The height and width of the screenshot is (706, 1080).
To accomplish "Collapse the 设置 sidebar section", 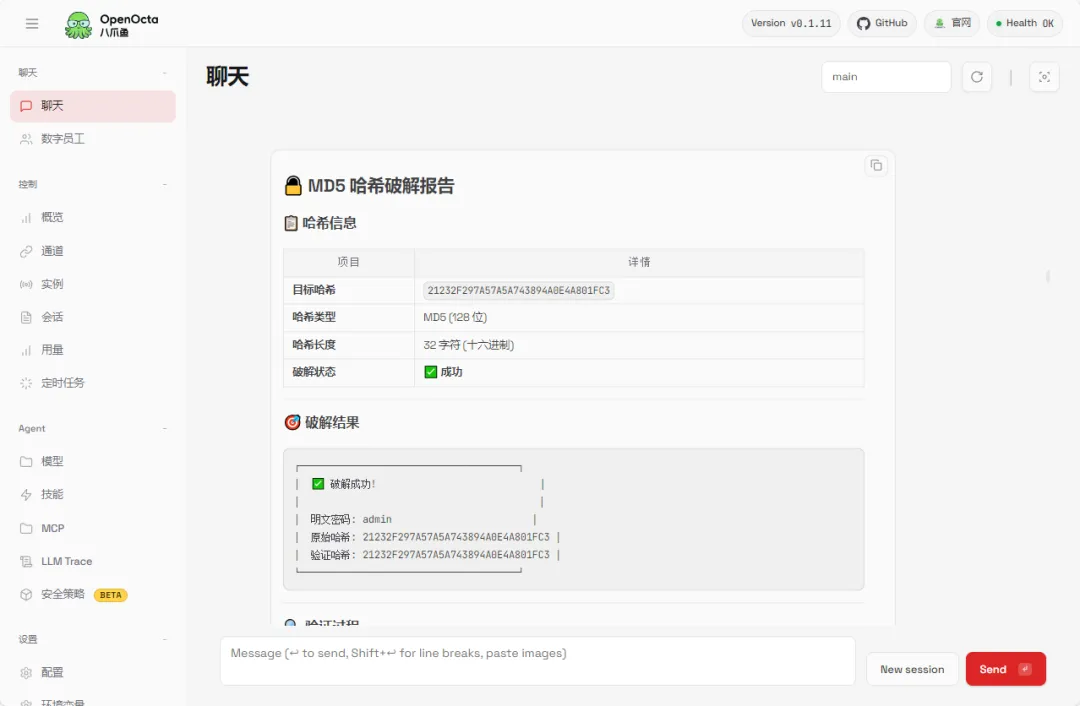I will pos(165,640).
